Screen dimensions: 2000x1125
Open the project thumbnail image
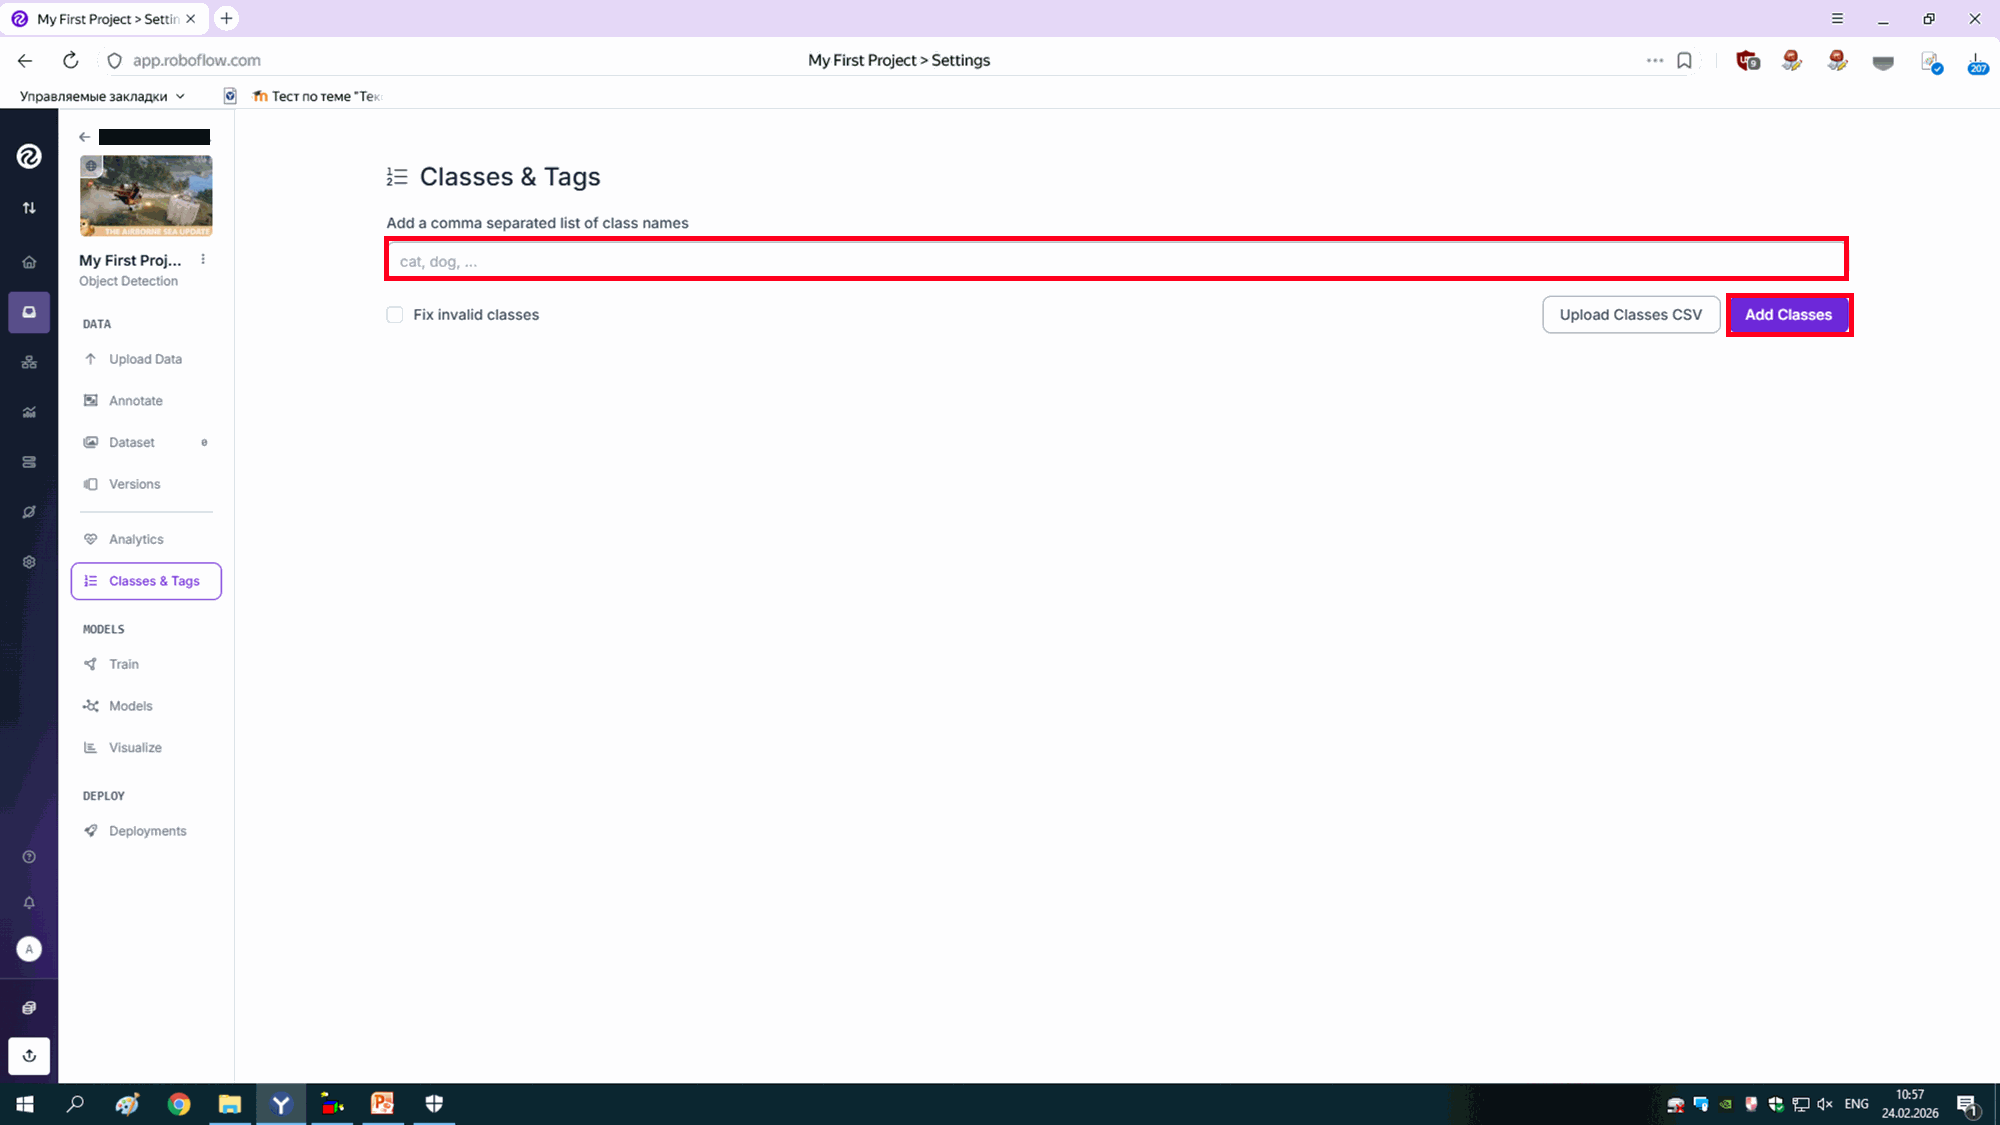pos(146,195)
